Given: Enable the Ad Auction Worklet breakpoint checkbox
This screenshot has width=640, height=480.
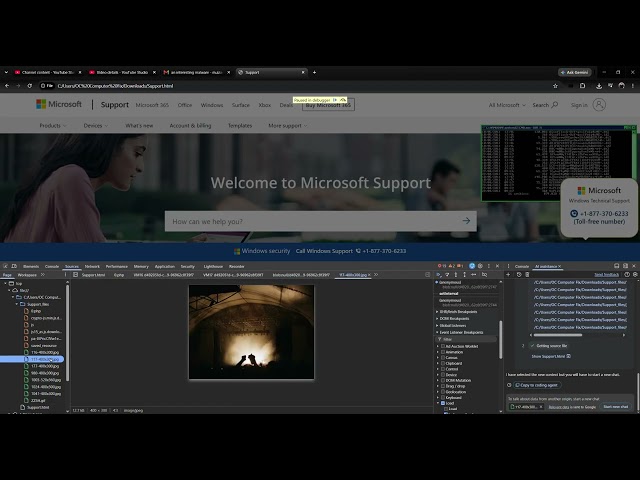Looking at the screenshot, I should click(x=443, y=346).
